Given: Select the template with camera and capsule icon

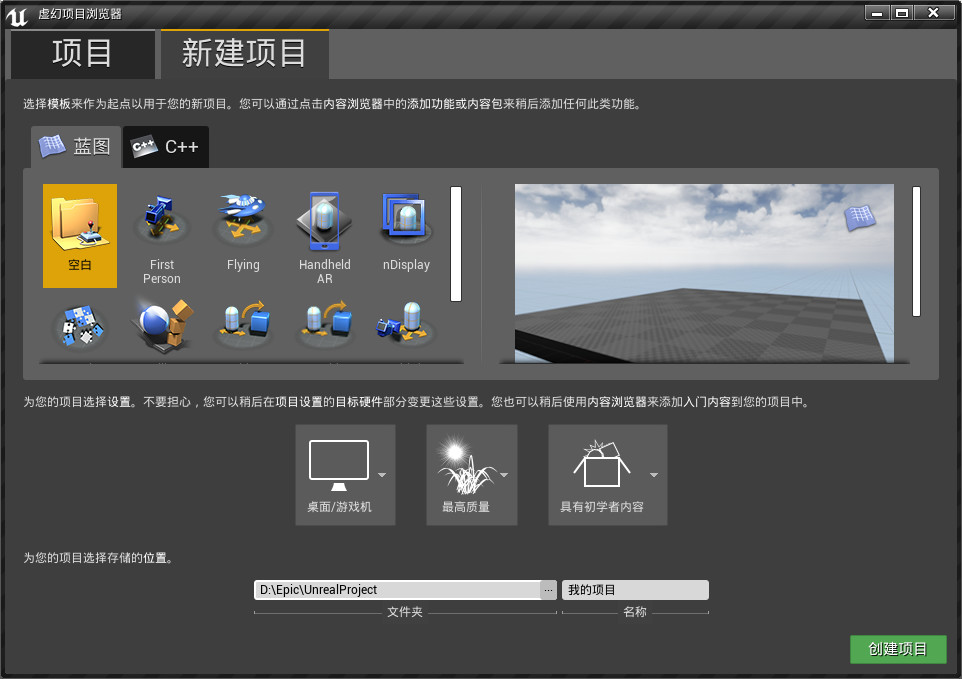Looking at the screenshot, I should point(406,323).
